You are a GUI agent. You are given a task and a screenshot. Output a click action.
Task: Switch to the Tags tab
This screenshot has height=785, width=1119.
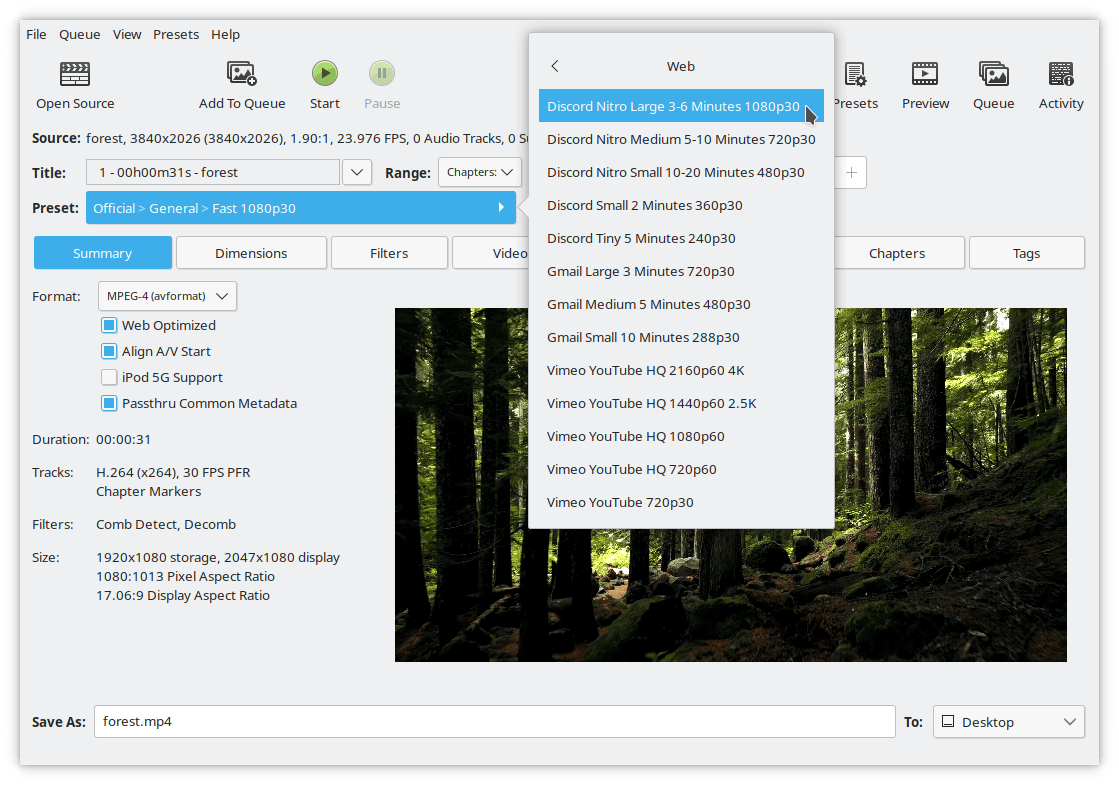click(1026, 253)
